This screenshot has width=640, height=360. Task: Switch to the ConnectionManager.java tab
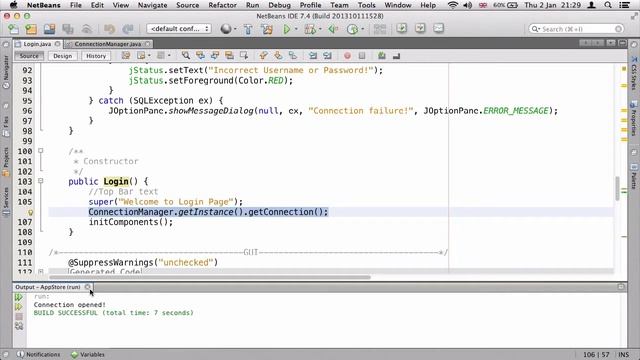(107, 44)
